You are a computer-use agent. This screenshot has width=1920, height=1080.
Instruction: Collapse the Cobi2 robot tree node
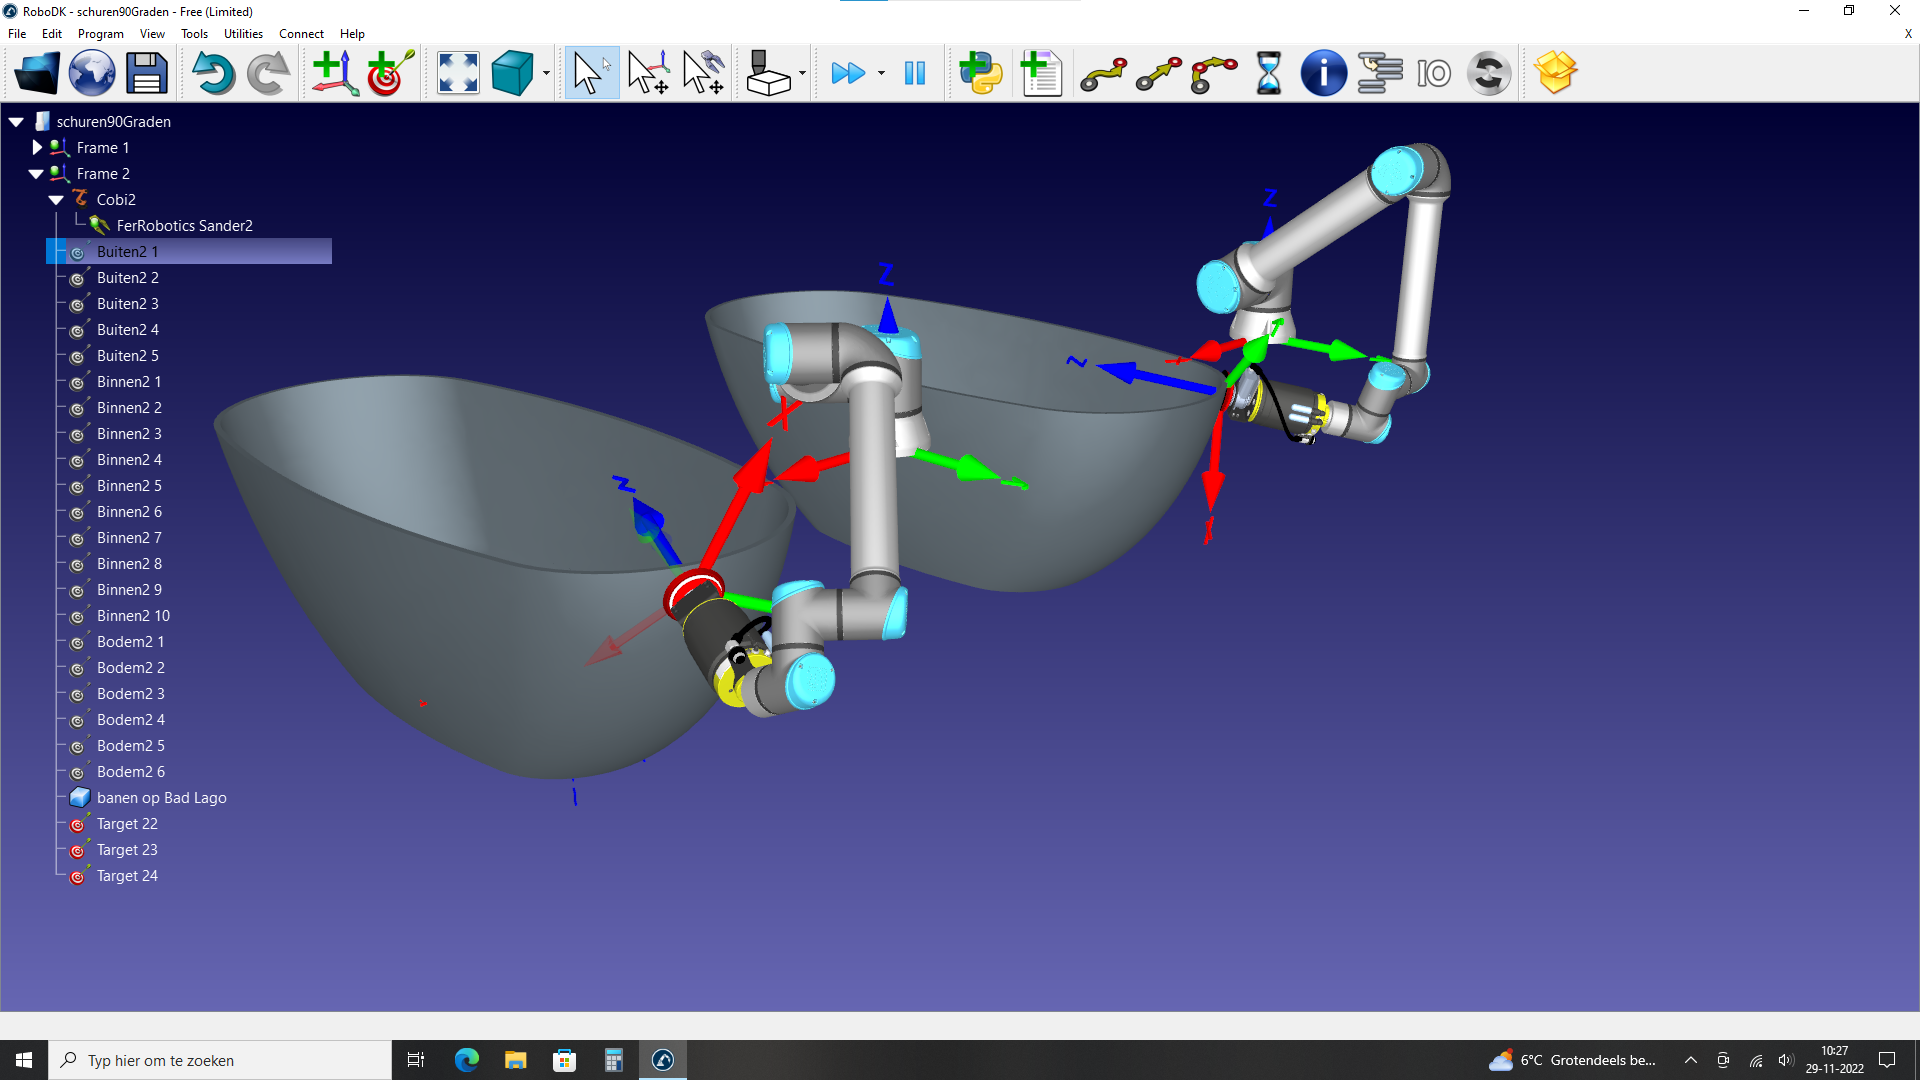tap(56, 200)
